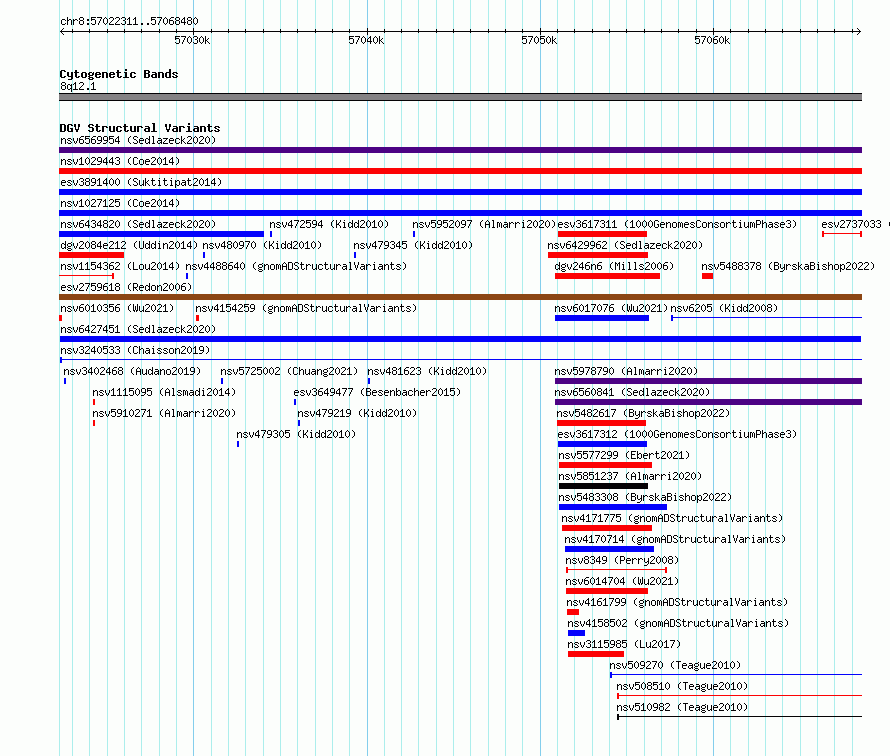Image resolution: width=890 pixels, height=756 pixels.
Task: Open the nsv6017076 (Wu2021) label
Action: 611,308
